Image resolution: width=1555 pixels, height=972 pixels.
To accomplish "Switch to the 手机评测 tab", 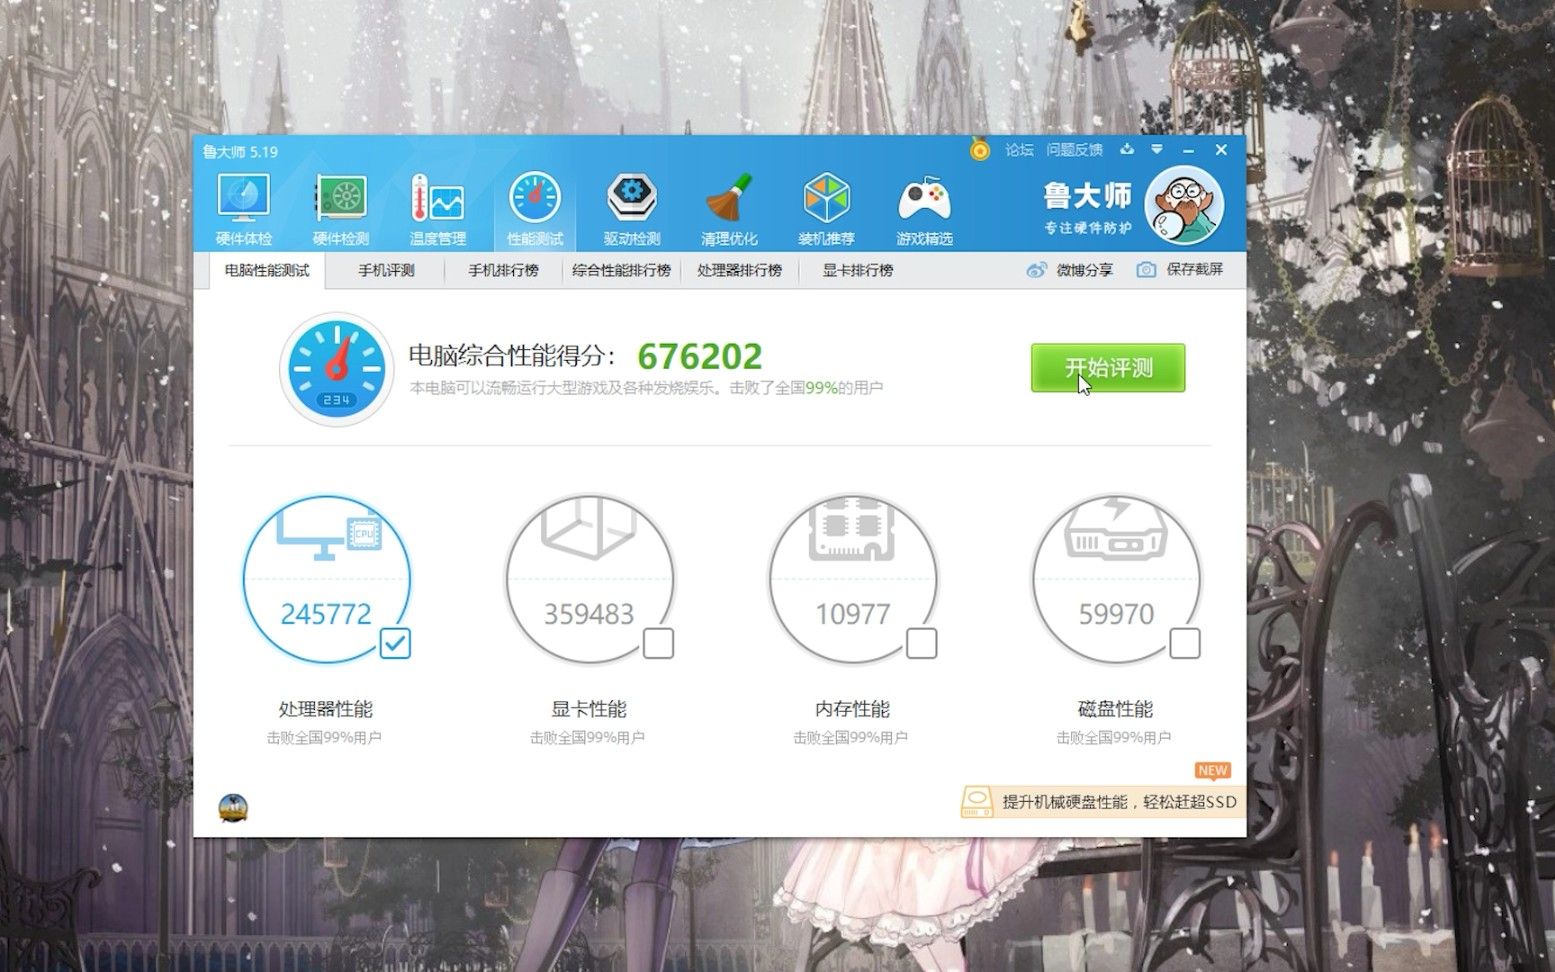I will (386, 270).
